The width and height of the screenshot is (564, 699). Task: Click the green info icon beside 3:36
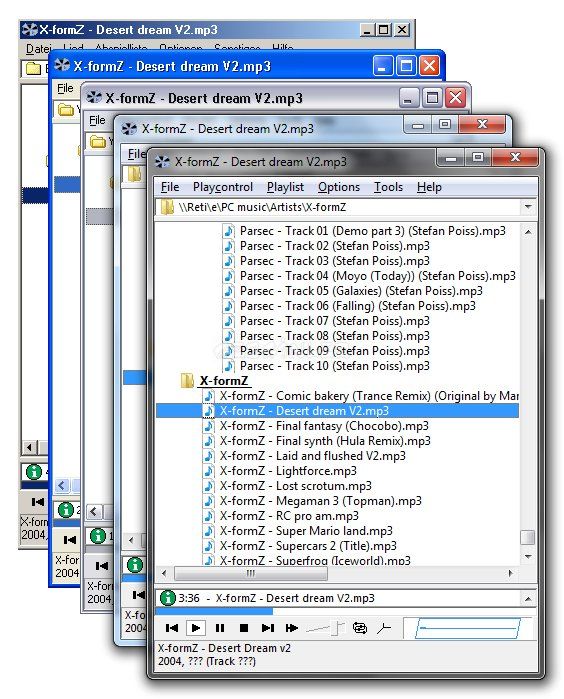pos(168,598)
